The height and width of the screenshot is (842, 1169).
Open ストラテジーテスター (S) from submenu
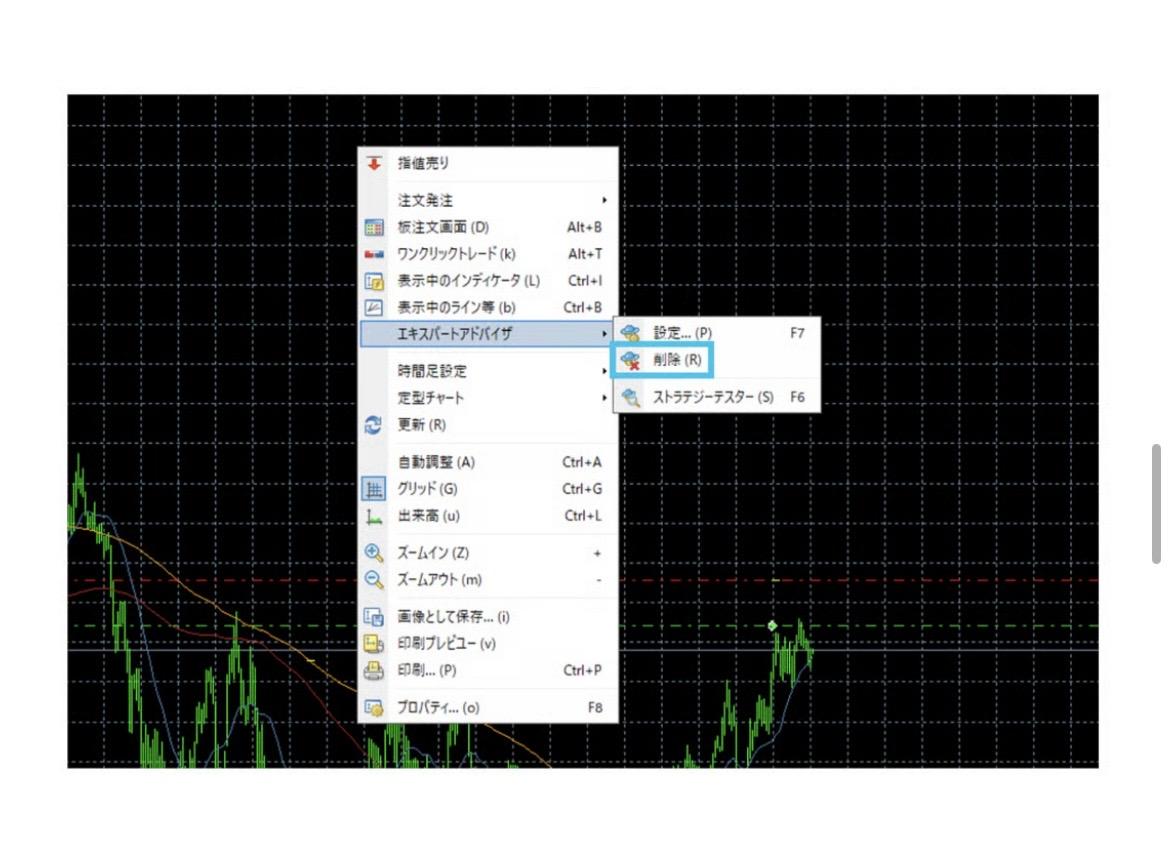(712, 397)
